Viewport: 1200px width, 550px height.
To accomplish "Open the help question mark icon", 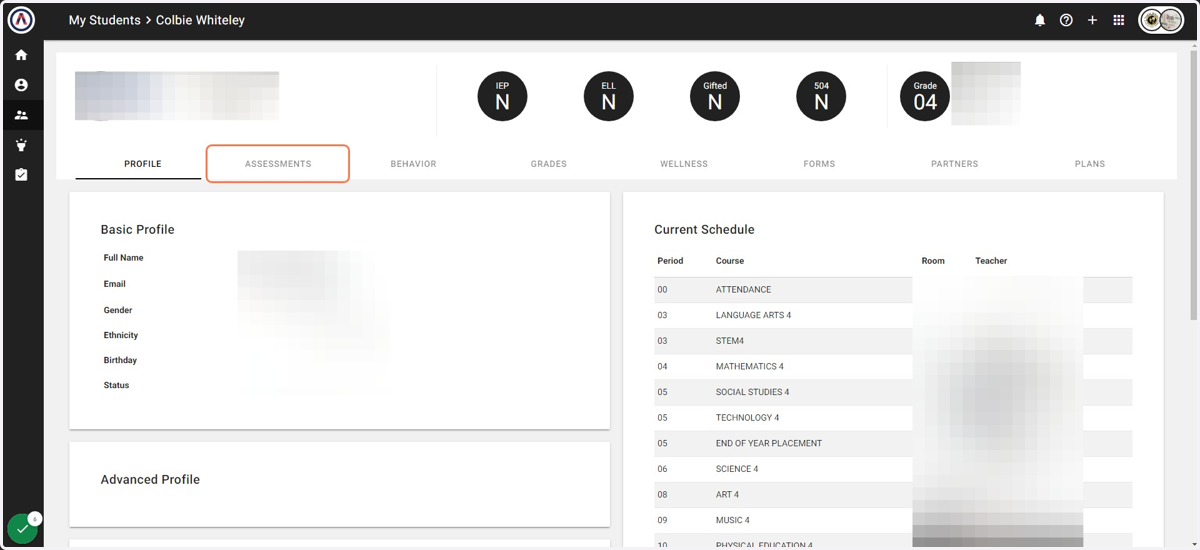I will [1066, 20].
